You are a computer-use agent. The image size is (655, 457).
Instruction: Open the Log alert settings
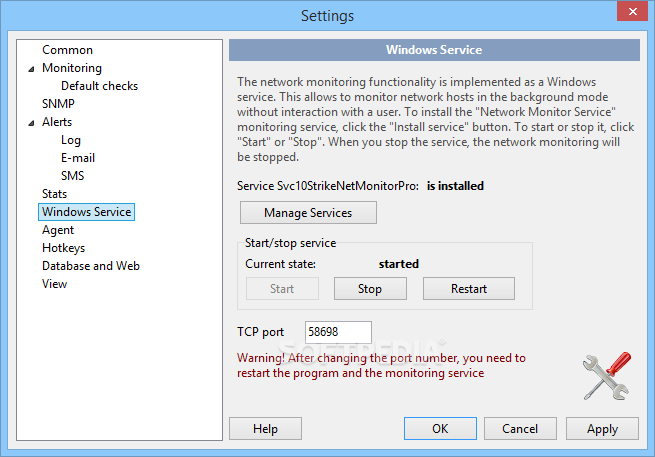tap(71, 140)
